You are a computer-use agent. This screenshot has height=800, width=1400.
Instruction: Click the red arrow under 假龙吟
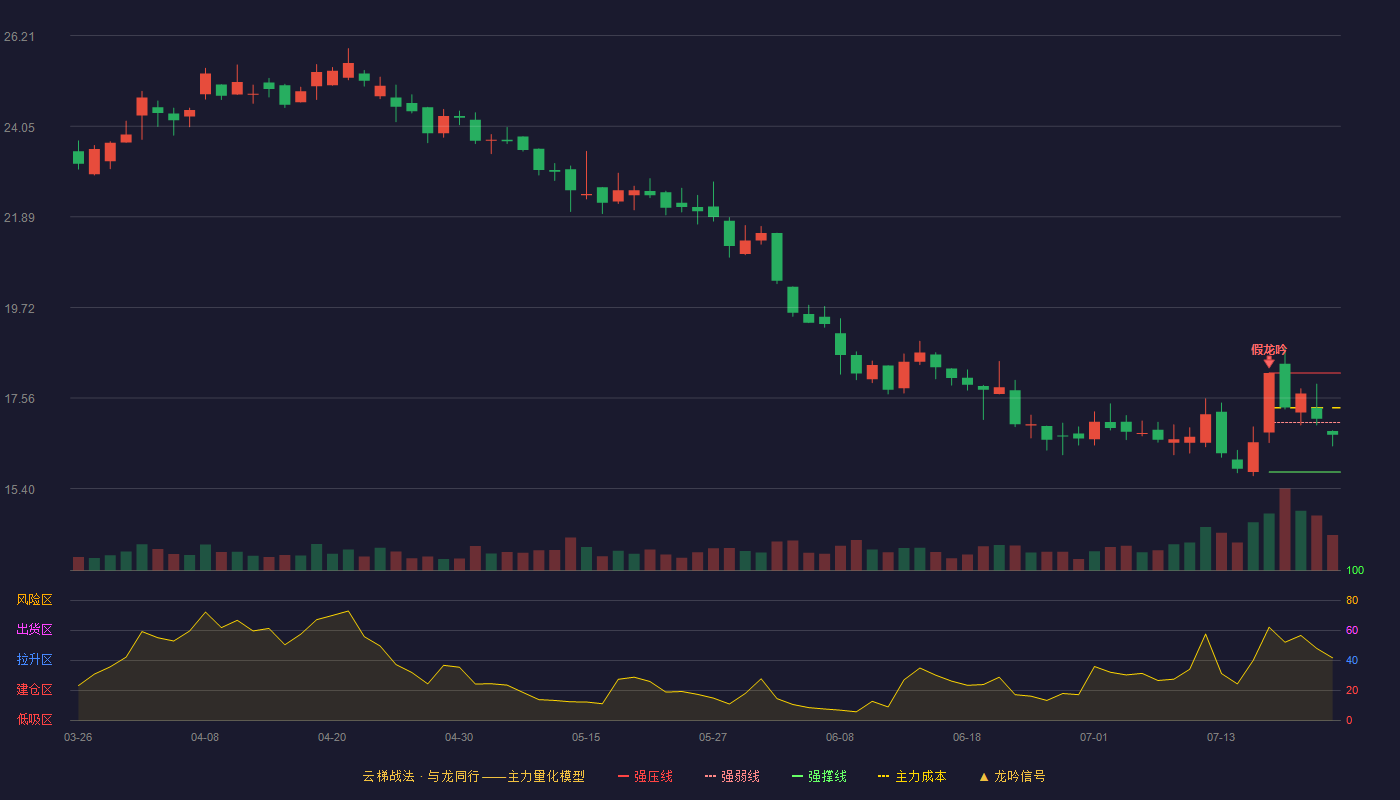[x=1269, y=362]
